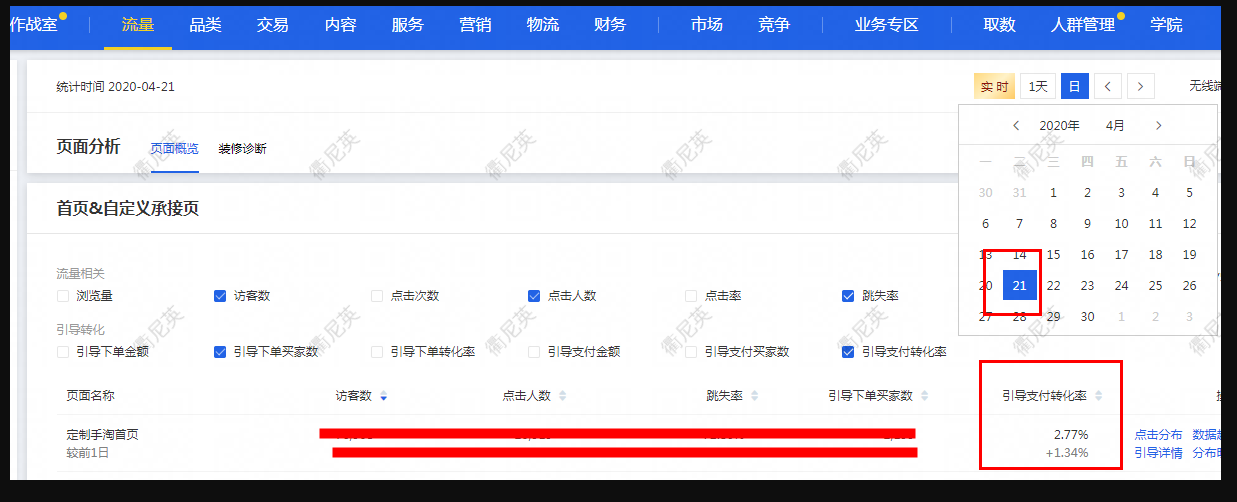This screenshot has width=1237, height=502.
Task: Select the 实时 time range button
Action: [x=994, y=86]
